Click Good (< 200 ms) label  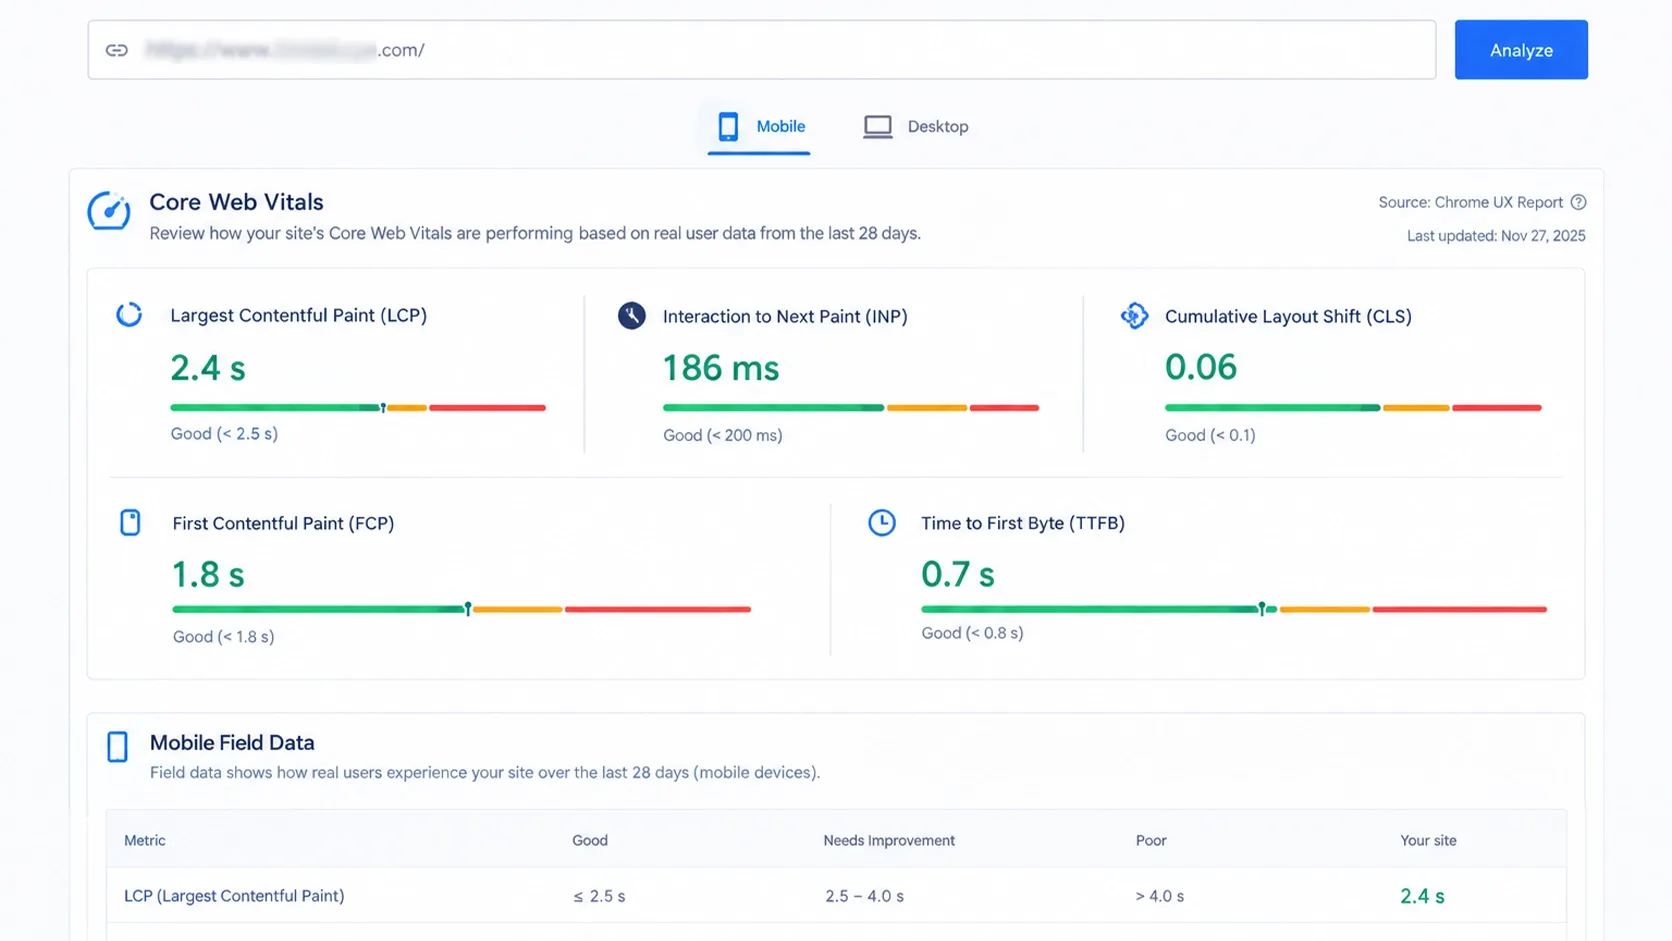pos(722,435)
